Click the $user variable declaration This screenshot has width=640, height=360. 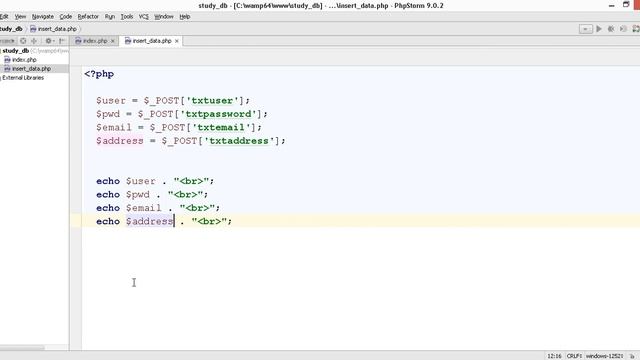[111, 101]
